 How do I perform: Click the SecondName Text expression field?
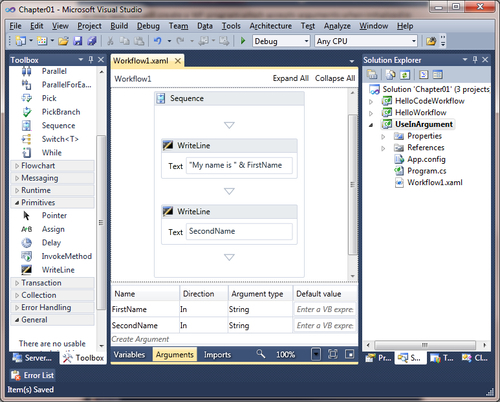click(239, 231)
